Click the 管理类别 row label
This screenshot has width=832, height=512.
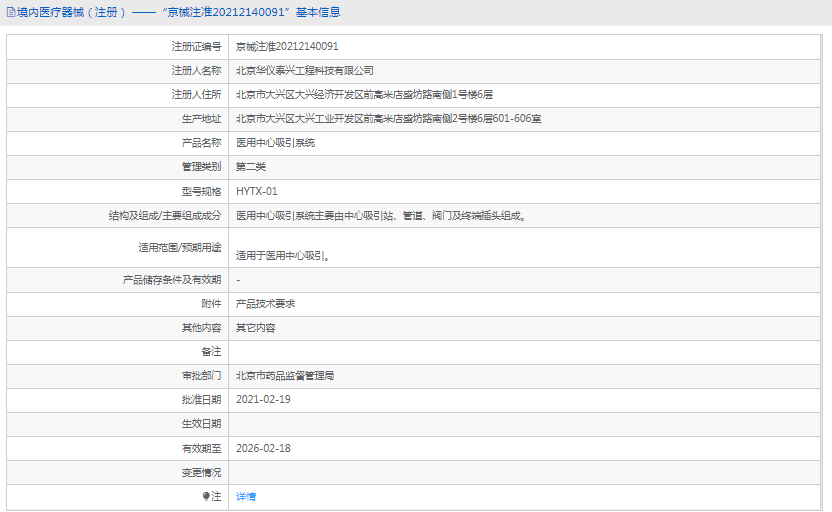point(202,167)
